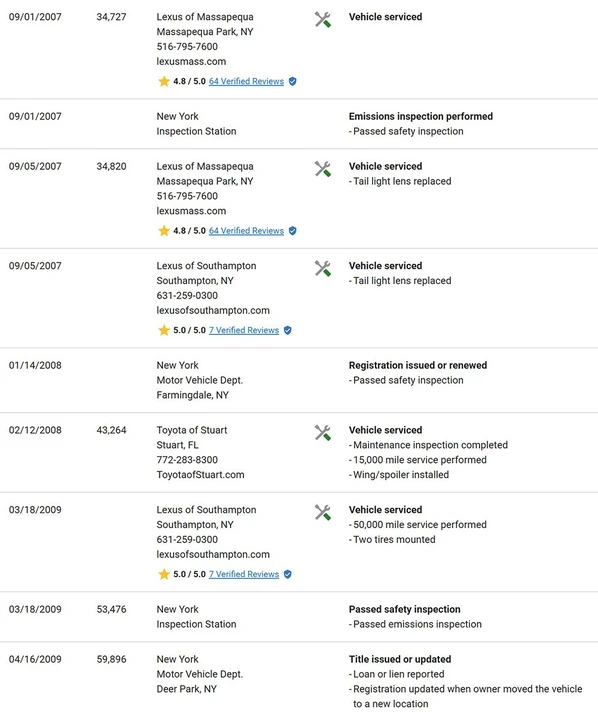Screen dimensions: 598x720
Task: Click 772-283-8300 phone number
Action: coord(187,460)
